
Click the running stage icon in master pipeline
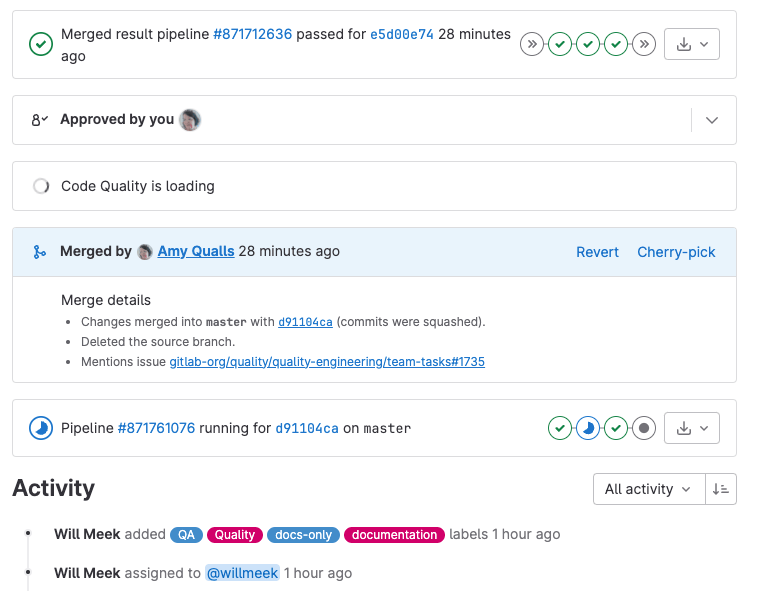tap(588, 428)
